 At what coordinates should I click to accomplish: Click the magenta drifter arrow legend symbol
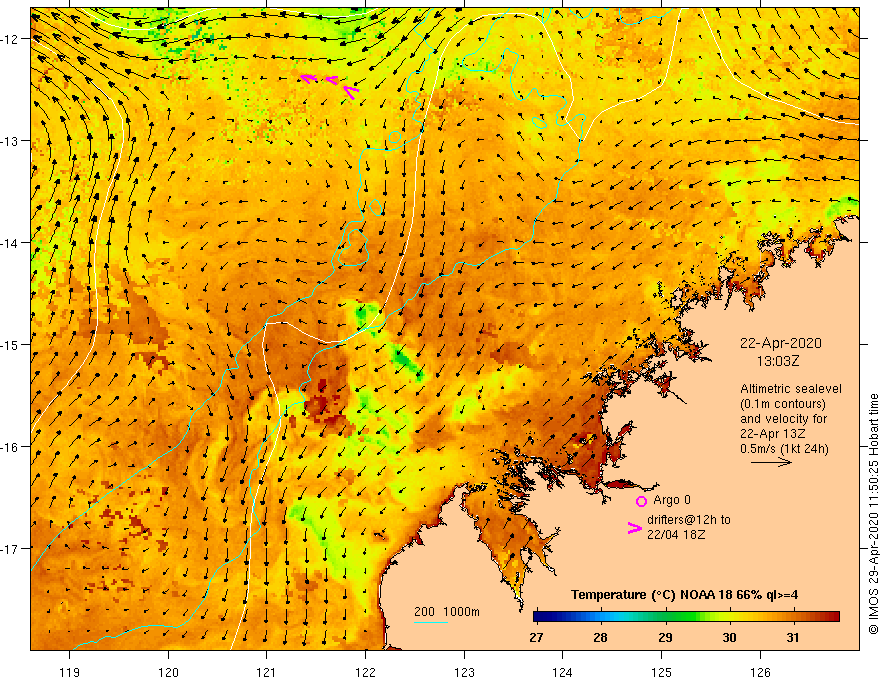tap(635, 528)
